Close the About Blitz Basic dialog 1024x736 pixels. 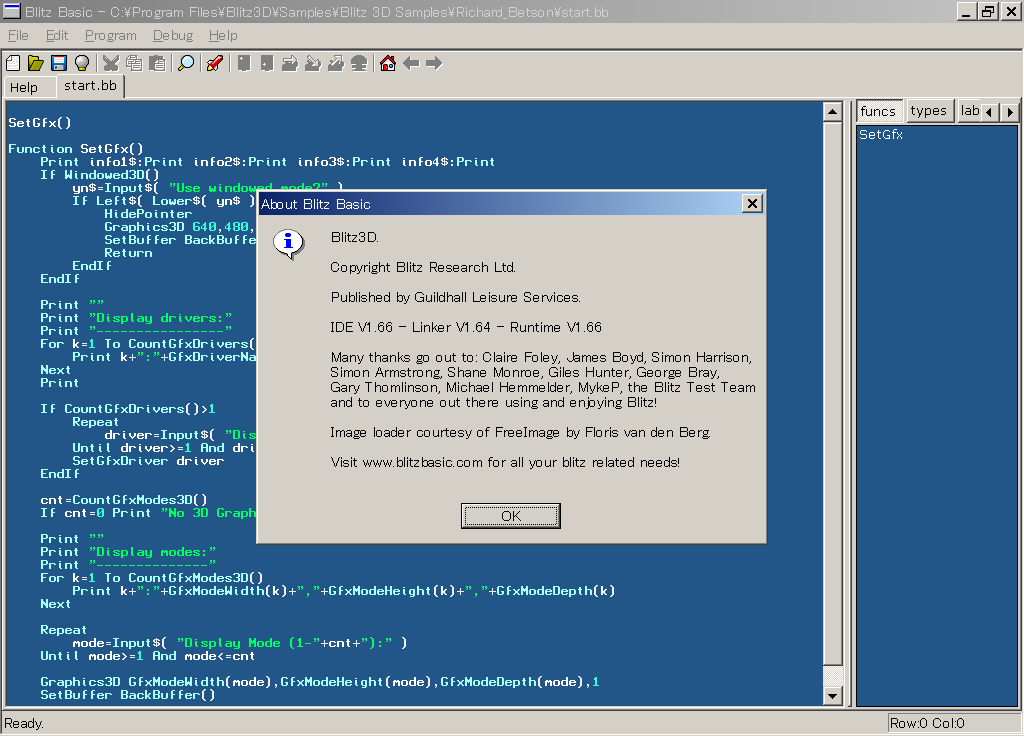point(752,204)
